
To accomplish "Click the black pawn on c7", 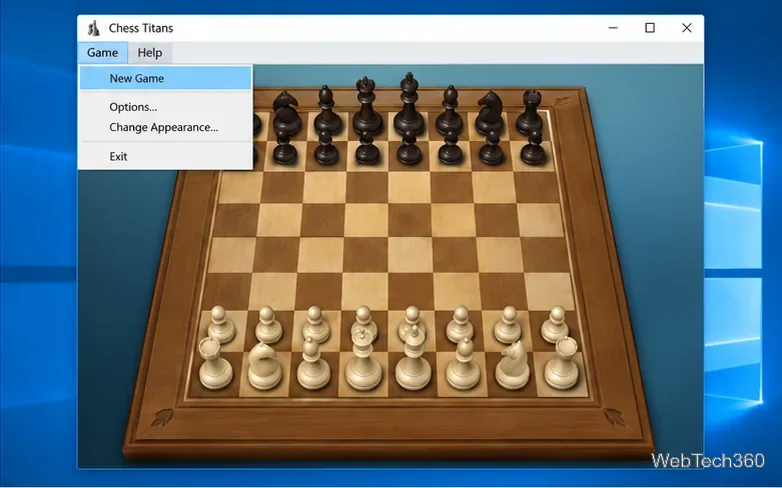I will click(x=326, y=148).
